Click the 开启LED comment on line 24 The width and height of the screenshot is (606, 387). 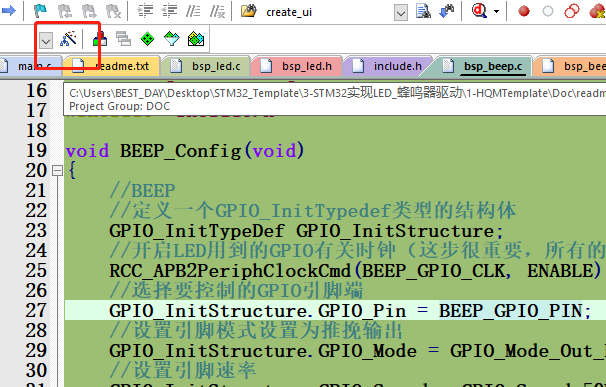(357, 251)
